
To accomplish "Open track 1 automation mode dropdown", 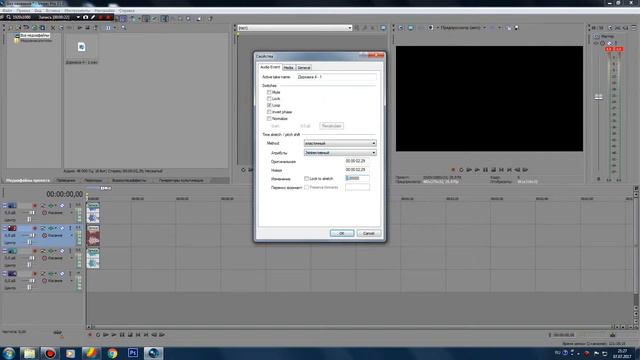I will click(71, 213).
